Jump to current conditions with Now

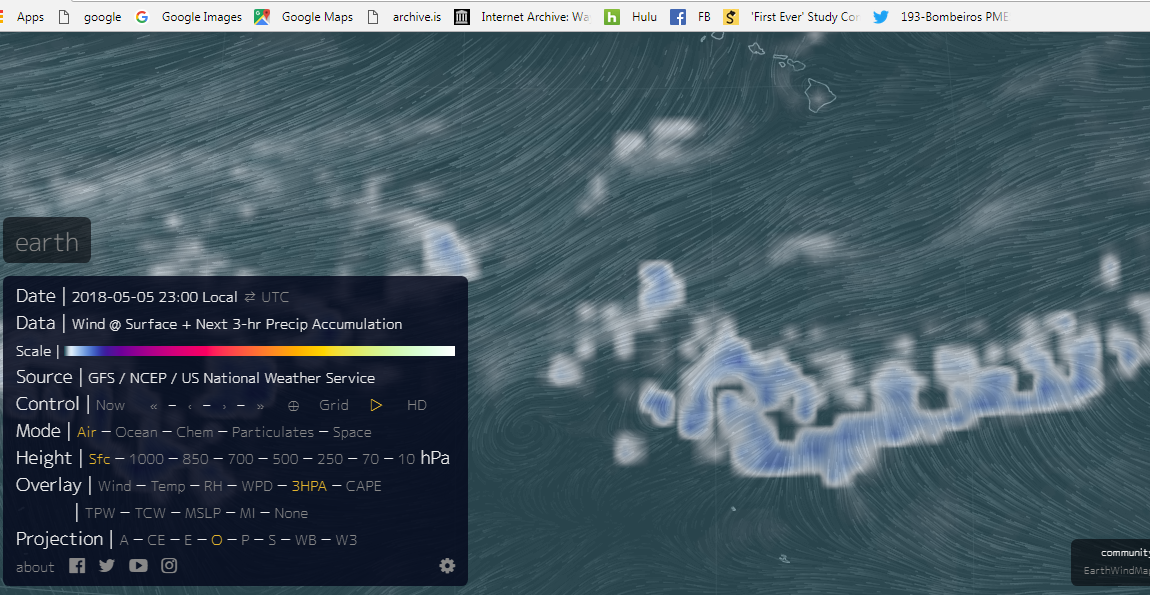[x=110, y=405]
